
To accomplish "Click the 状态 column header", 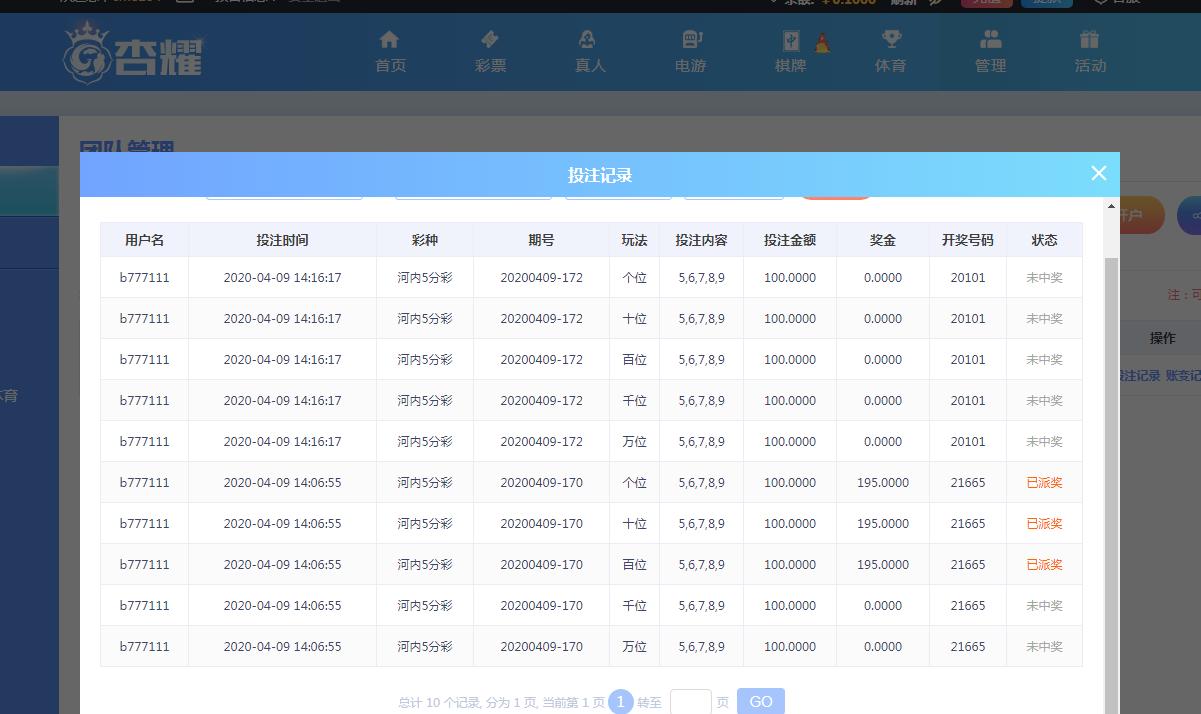I will pos(1044,240).
